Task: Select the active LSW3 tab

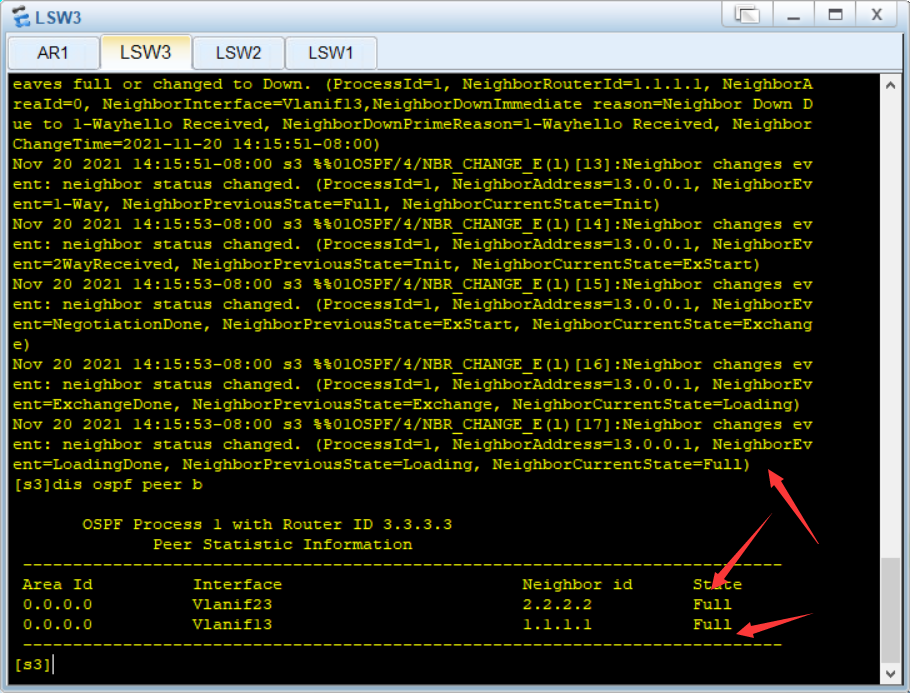Action: [x=145, y=52]
